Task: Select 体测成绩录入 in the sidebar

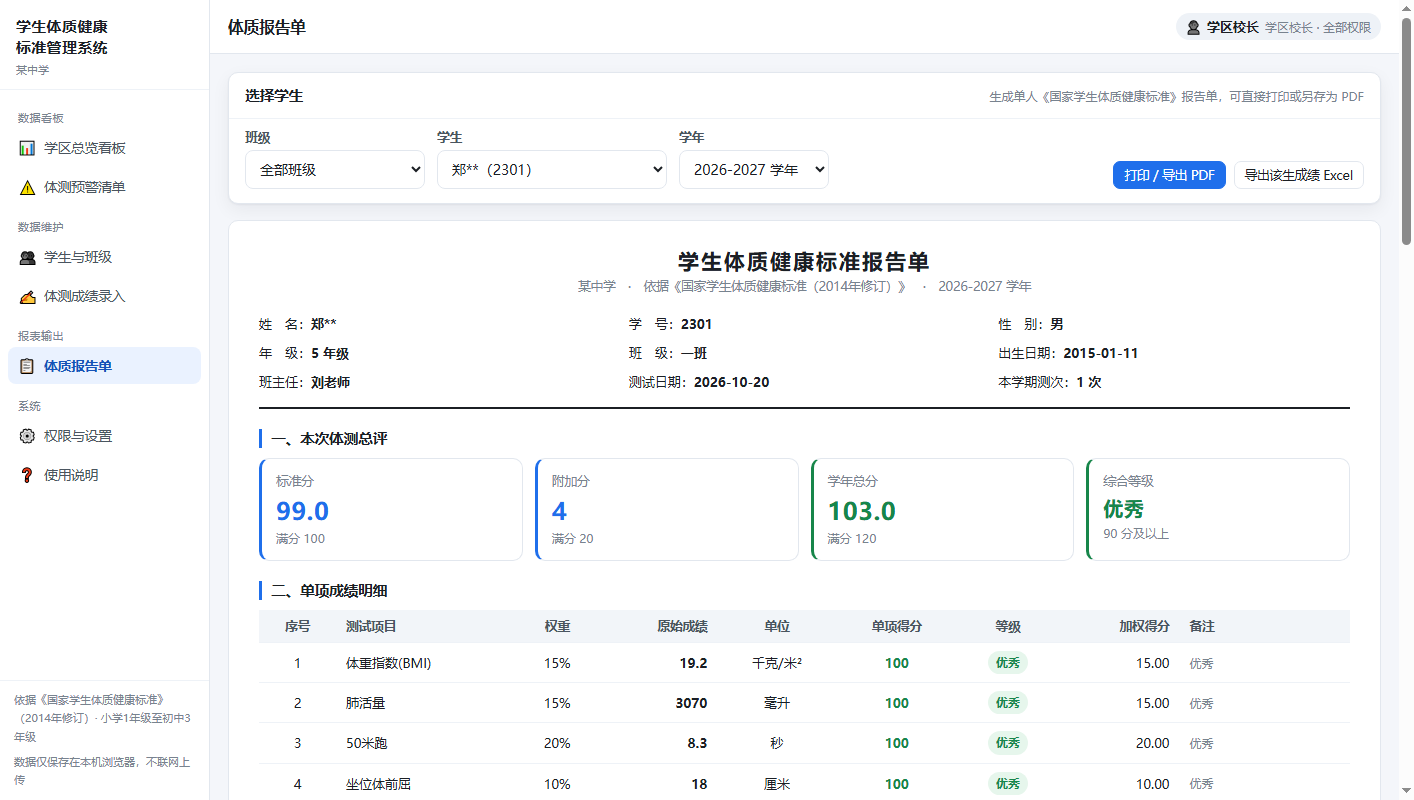Action: point(104,296)
